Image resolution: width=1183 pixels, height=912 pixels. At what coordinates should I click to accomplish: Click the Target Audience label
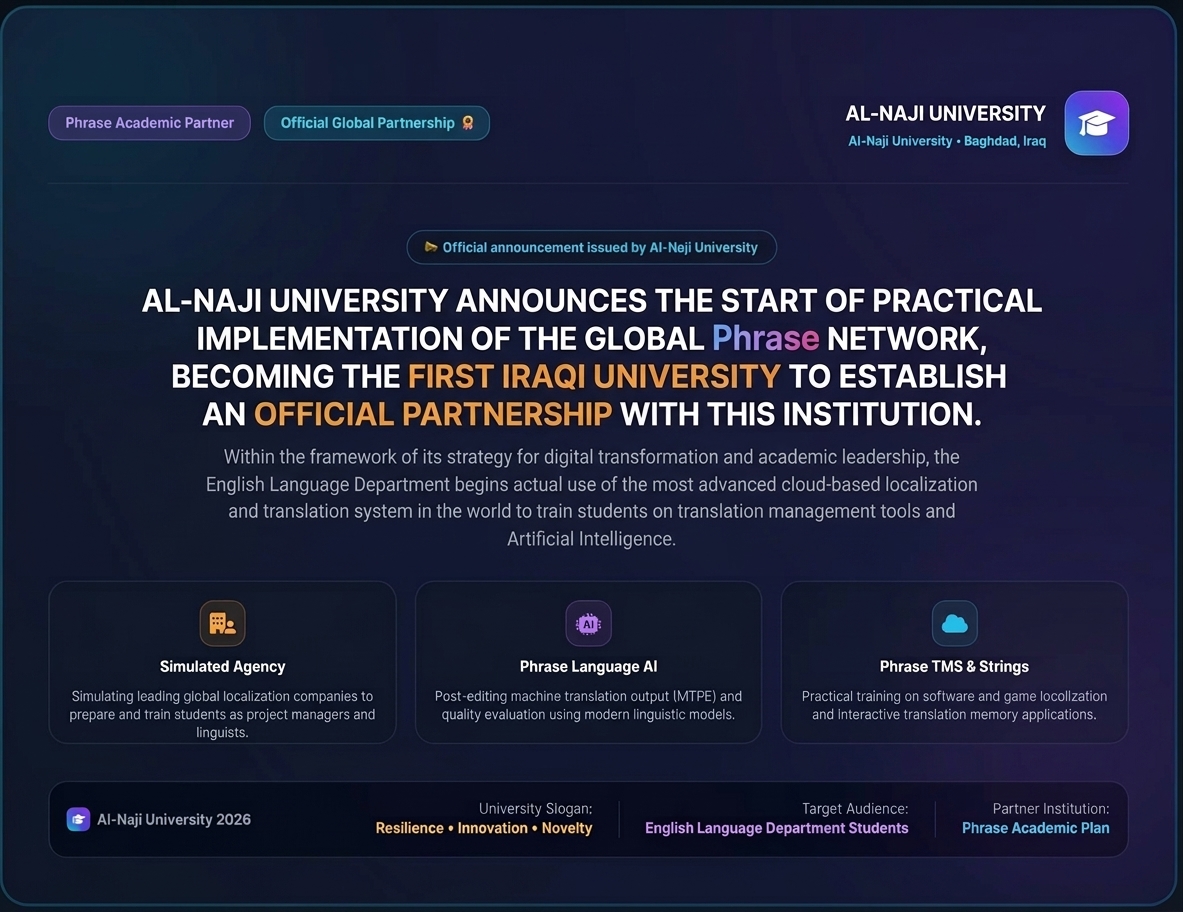(855, 809)
